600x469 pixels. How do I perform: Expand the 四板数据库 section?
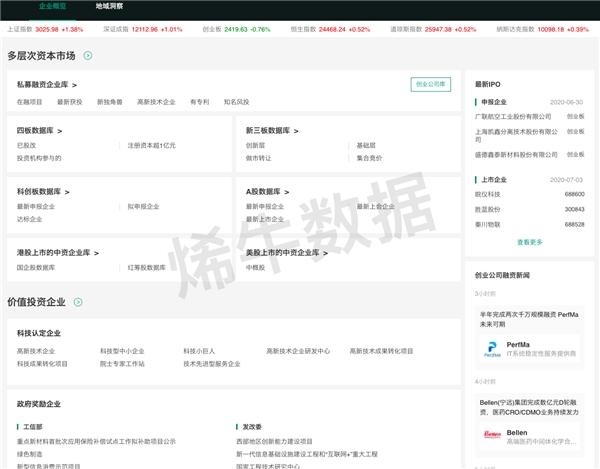[39, 131]
